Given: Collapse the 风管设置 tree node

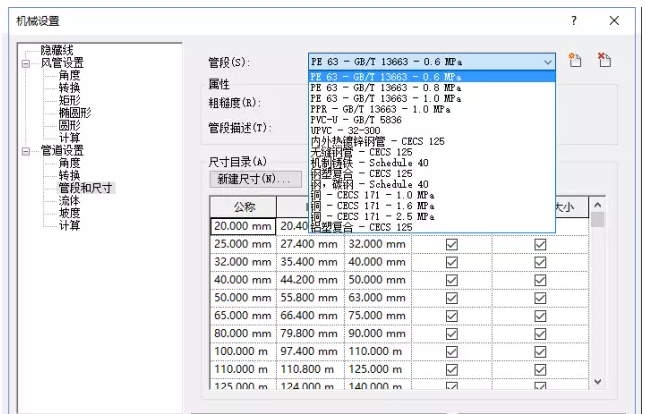Looking at the screenshot, I should point(25,62).
